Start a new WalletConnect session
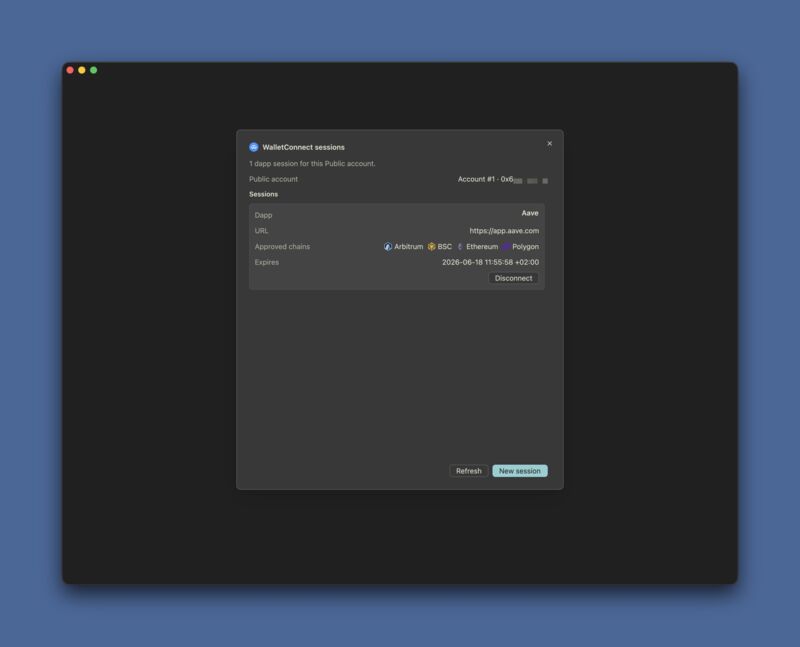 [519, 471]
